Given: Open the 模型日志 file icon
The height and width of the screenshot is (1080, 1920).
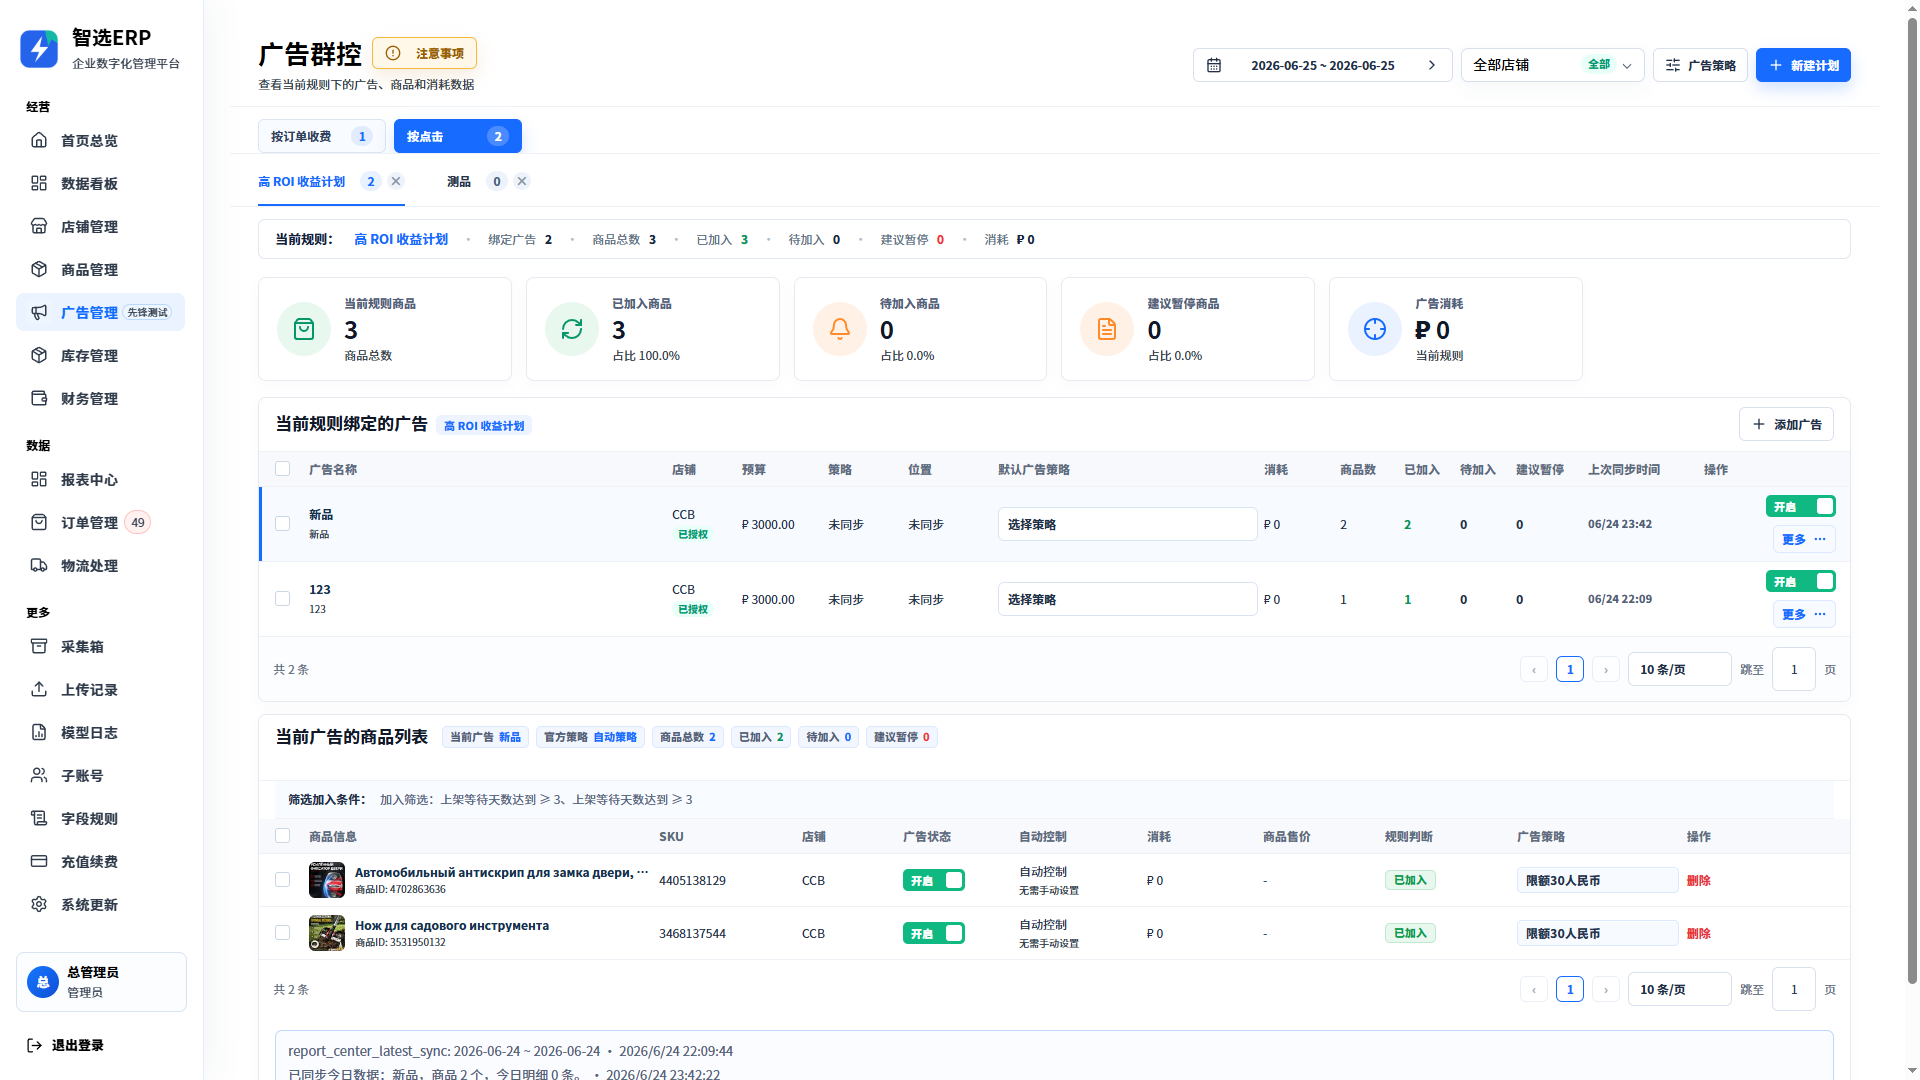Looking at the screenshot, I should click(39, 732).
